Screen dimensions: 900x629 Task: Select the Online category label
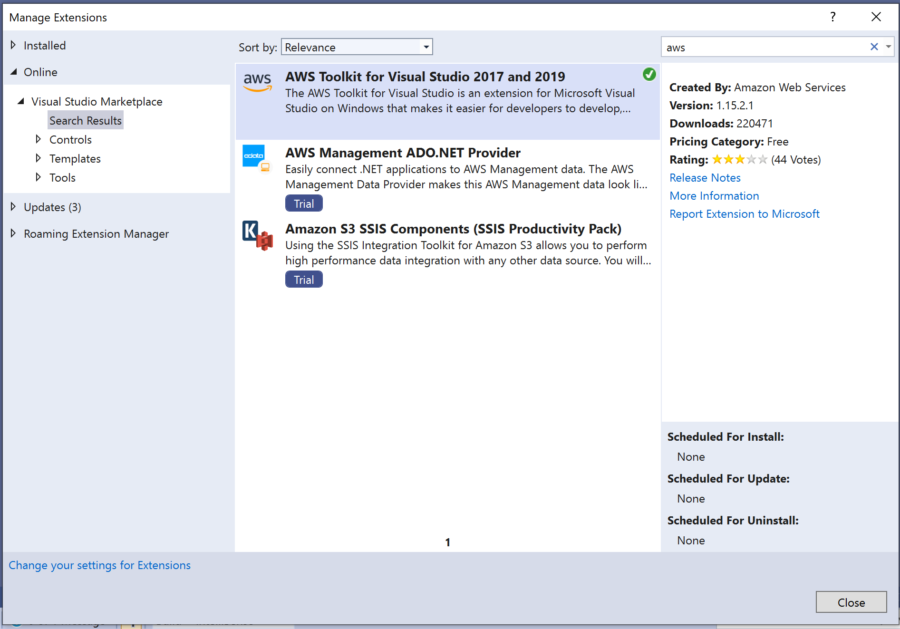pyautogui.click(x=40, y=72)
